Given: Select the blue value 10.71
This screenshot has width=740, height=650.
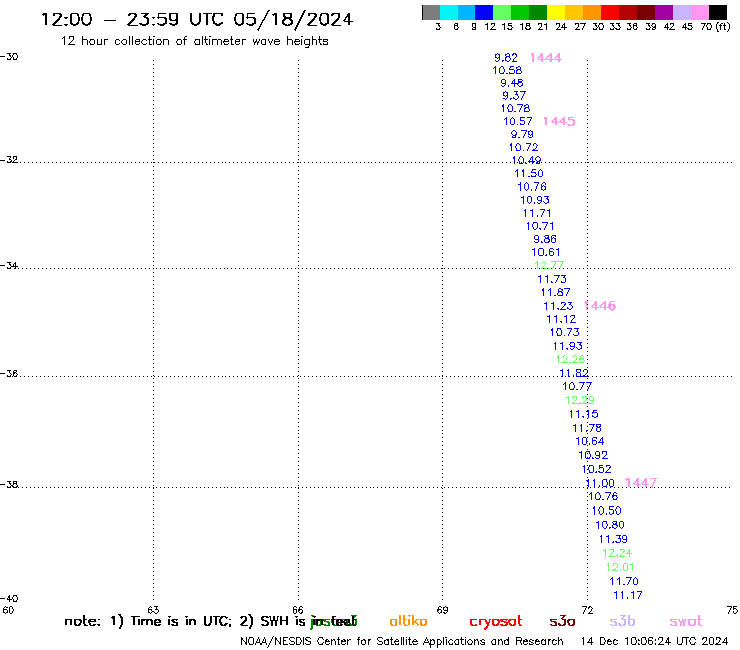Looking at the screenshot, I should click(x=540, y=226).
